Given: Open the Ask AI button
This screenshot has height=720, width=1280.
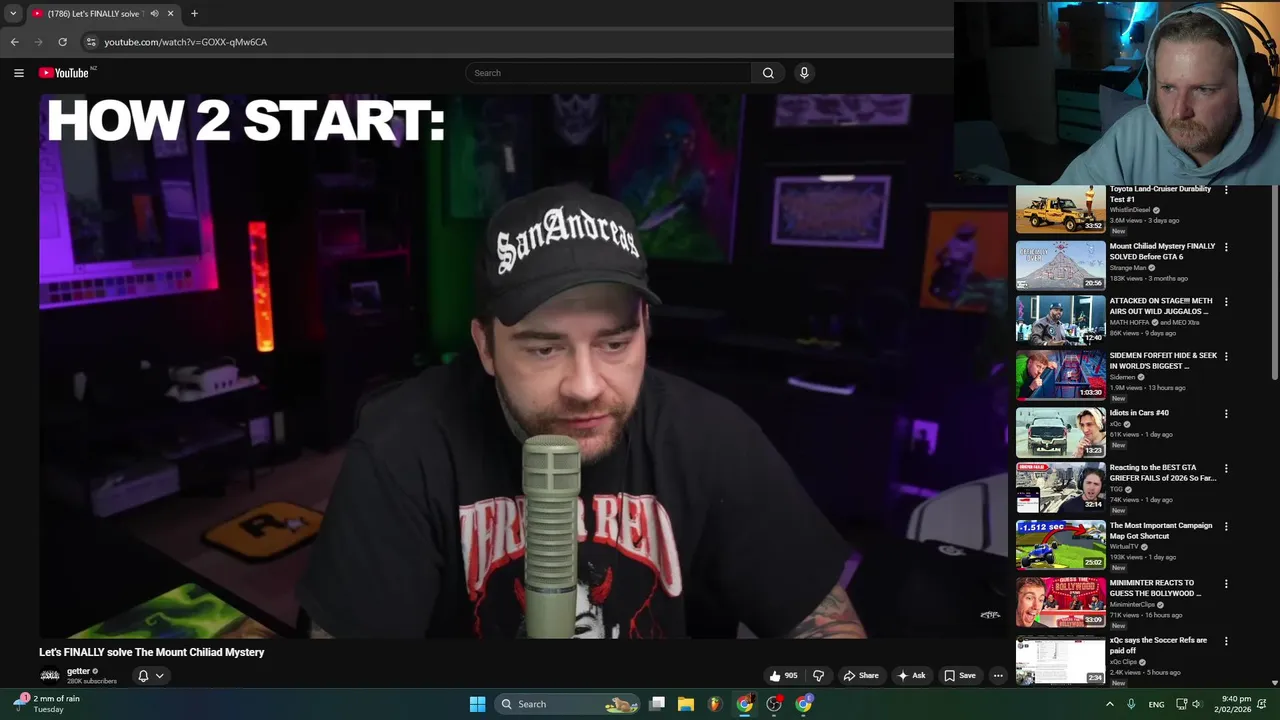Looking at the screenshot, I should 911,676.
